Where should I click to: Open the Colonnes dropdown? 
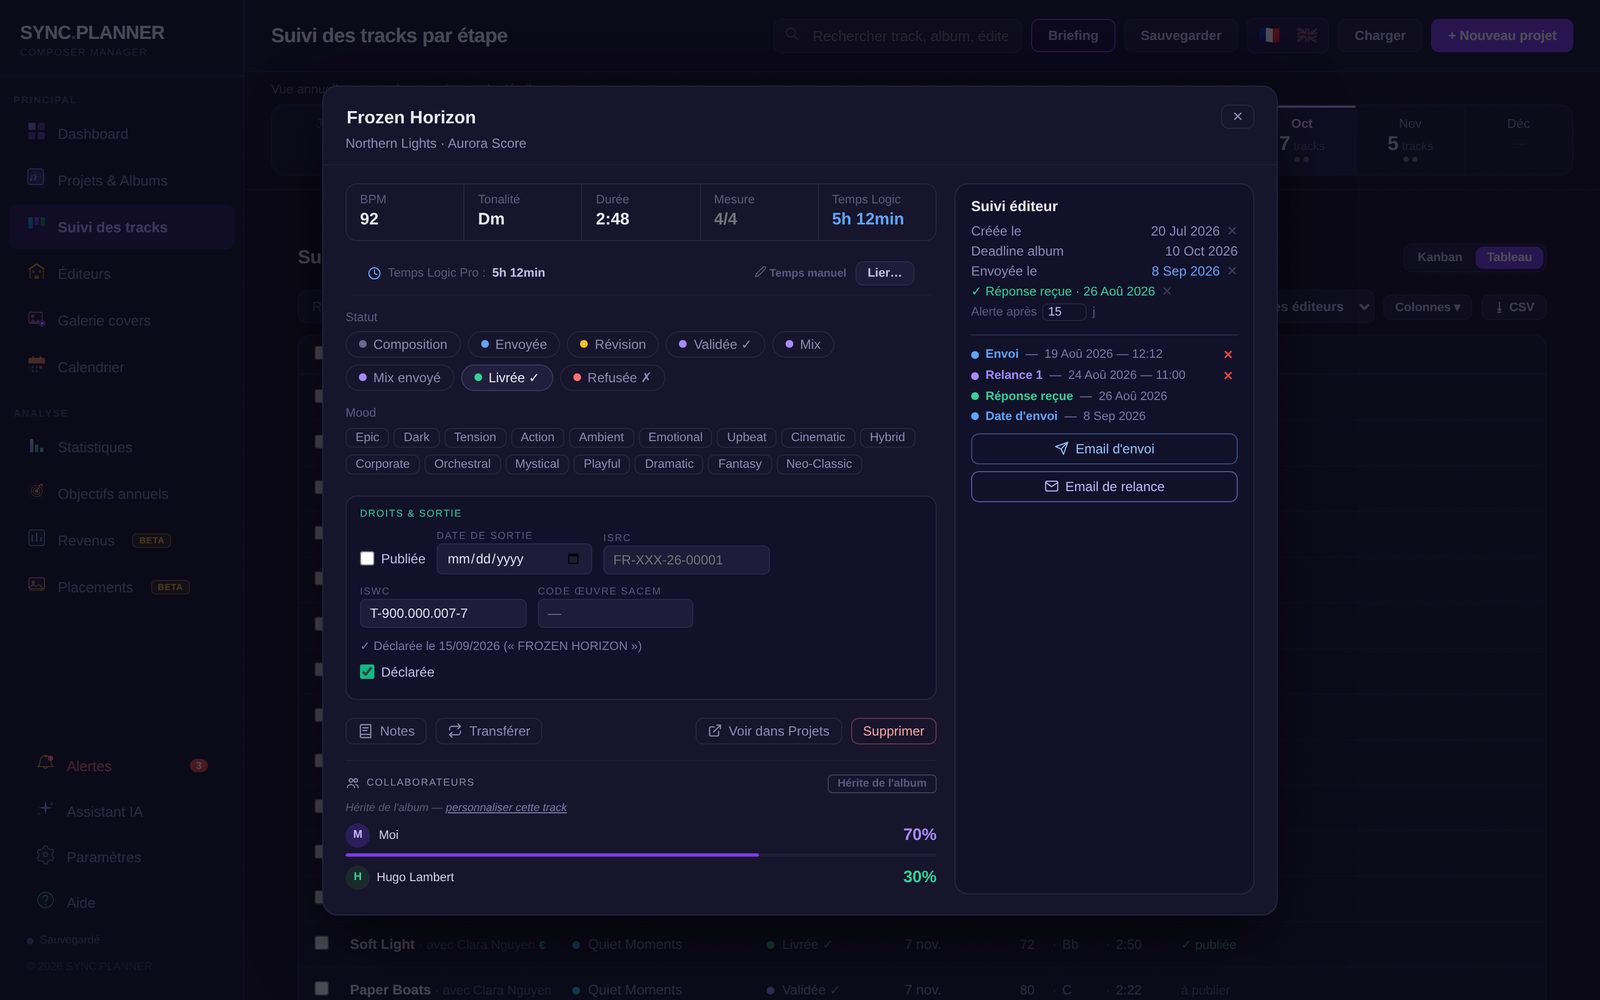pos(1427,307)
